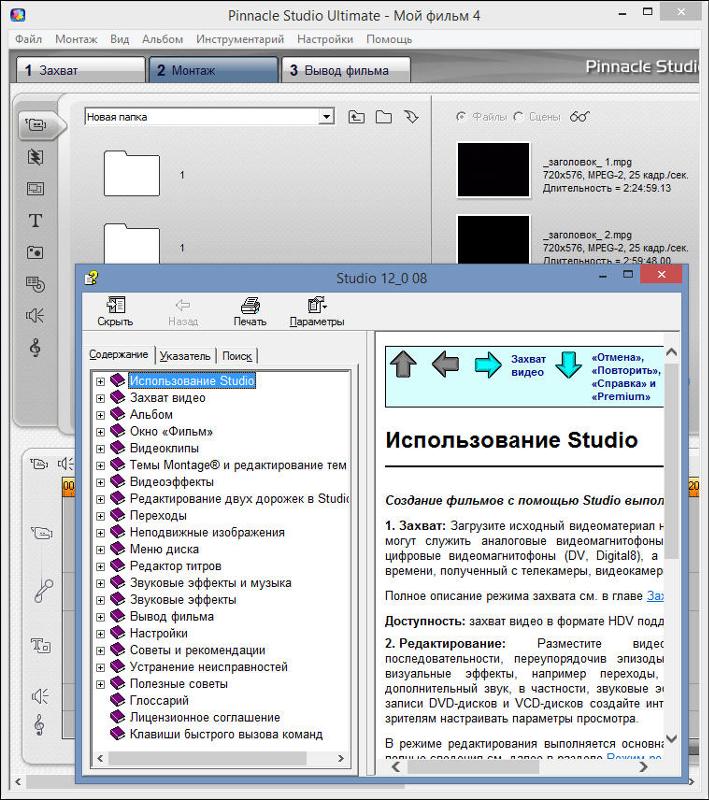This screenshot has width=709, height=800.
Task: Select the '_заголовок_ 1.mpg' video thumbnail
Action: [x=493, y=170]
